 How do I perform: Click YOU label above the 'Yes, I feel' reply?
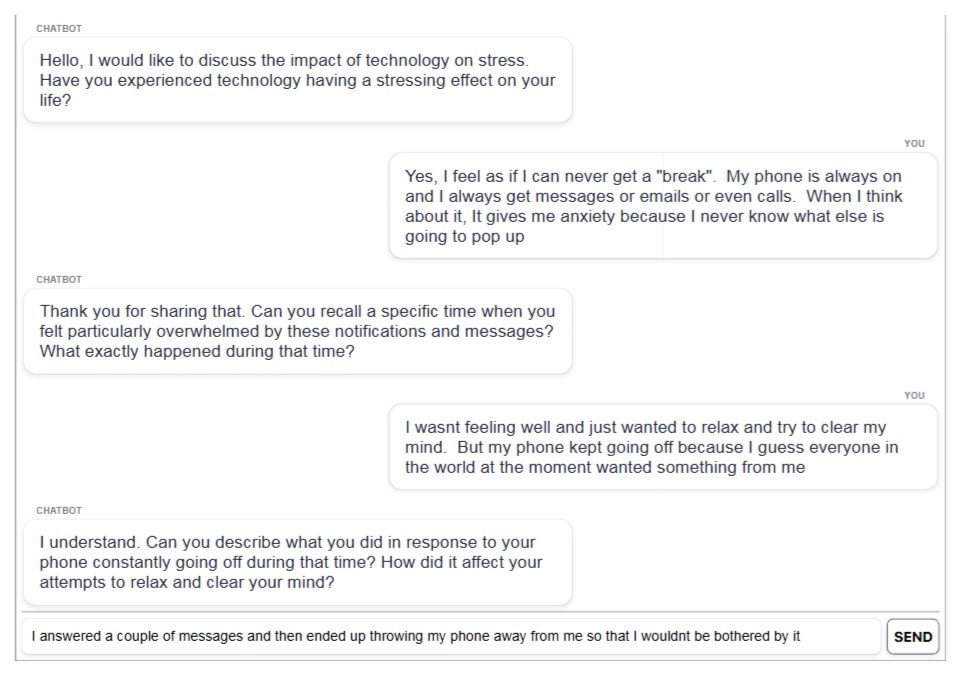click(914, 143)
